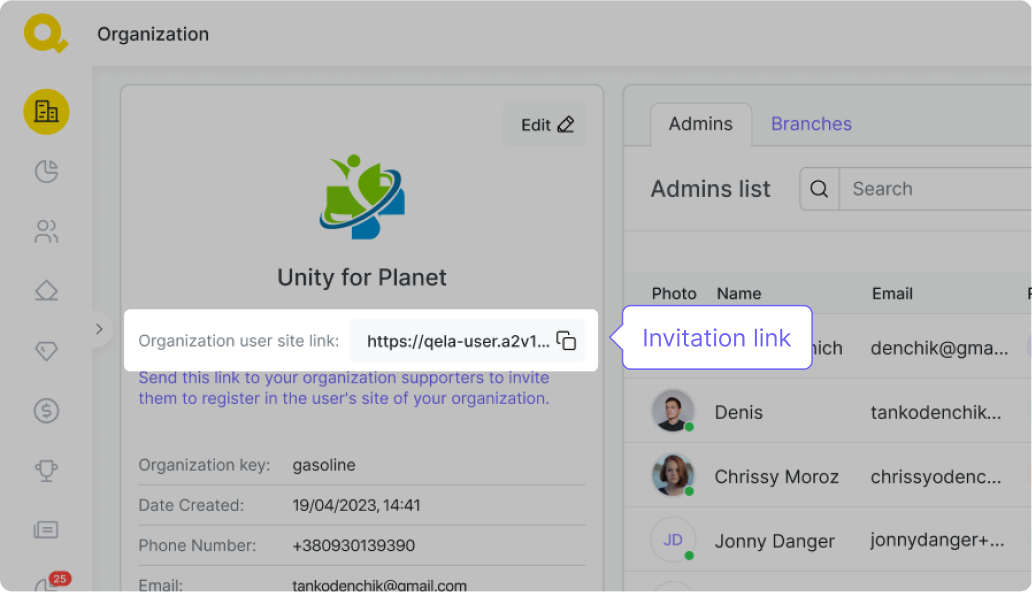The image size is (1032, 592).
Task: Open the users sidebar icon
Action: tap(46, 233)
